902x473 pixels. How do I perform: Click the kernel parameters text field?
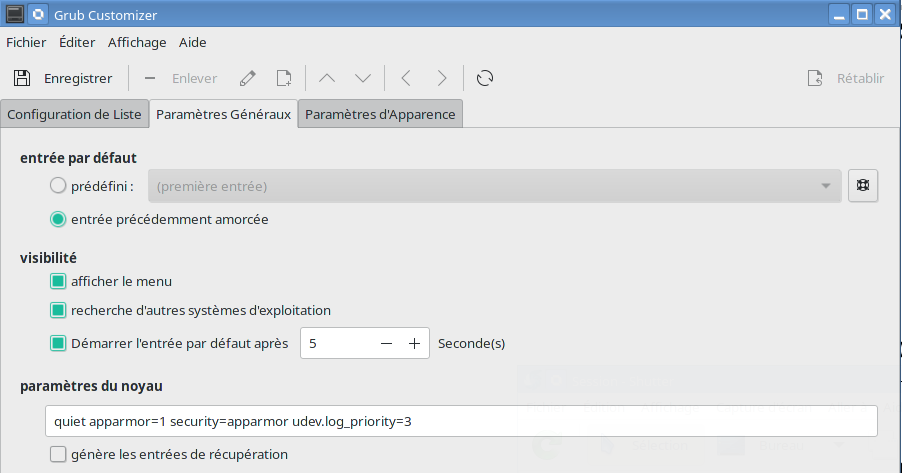coord(461,421)
